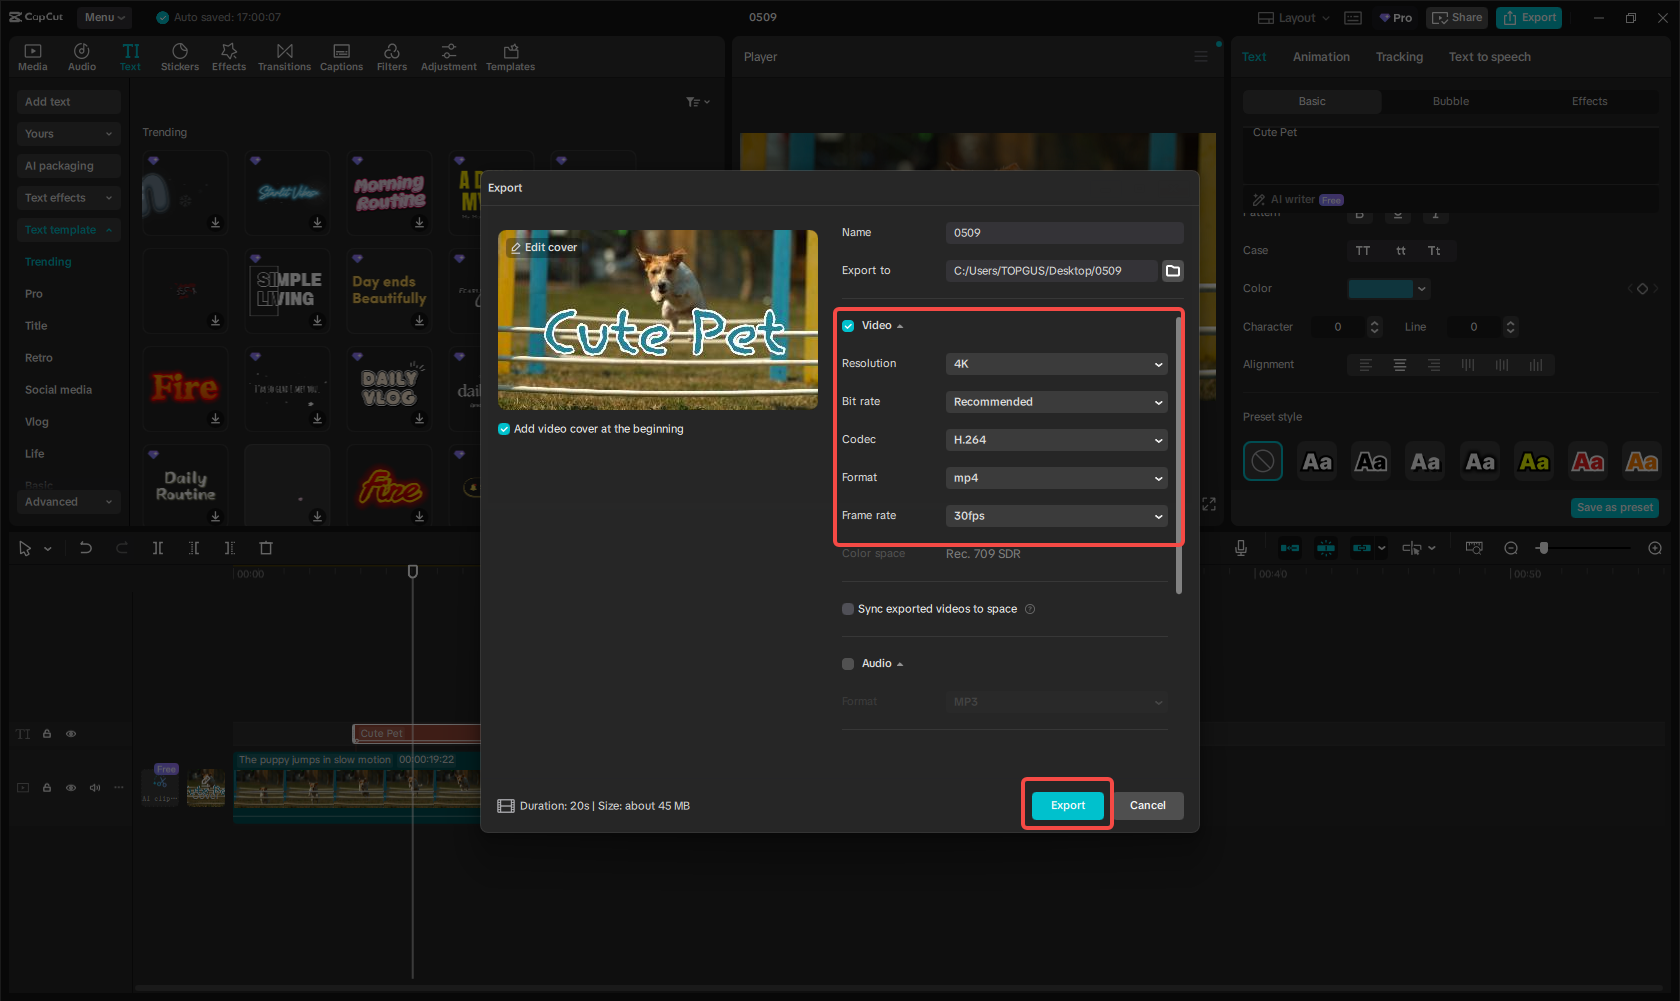Open the Captions panel

tap(341, 56)
